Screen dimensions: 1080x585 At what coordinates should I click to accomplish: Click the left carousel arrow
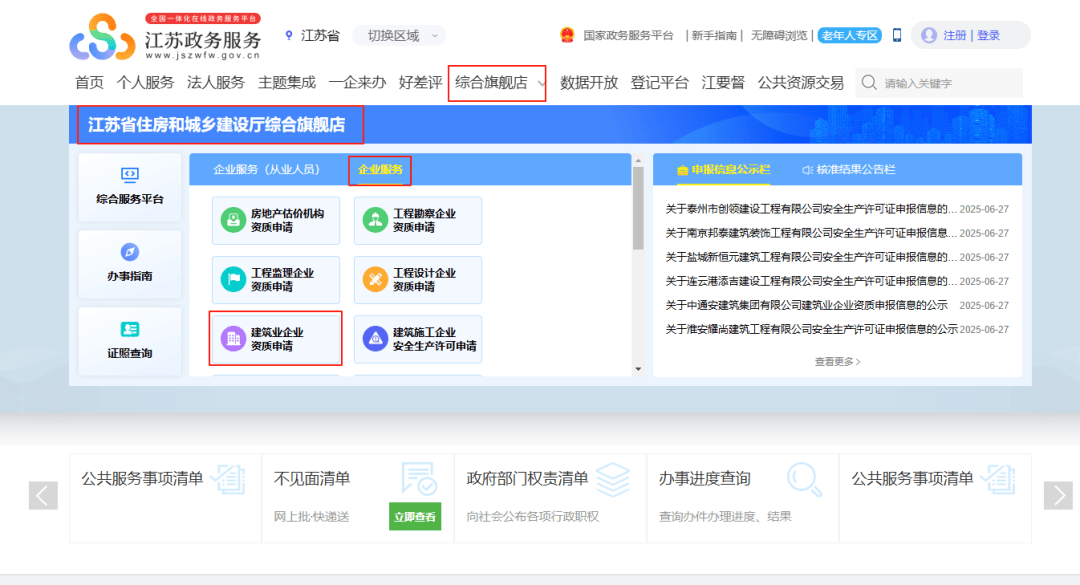coord(43,495)
